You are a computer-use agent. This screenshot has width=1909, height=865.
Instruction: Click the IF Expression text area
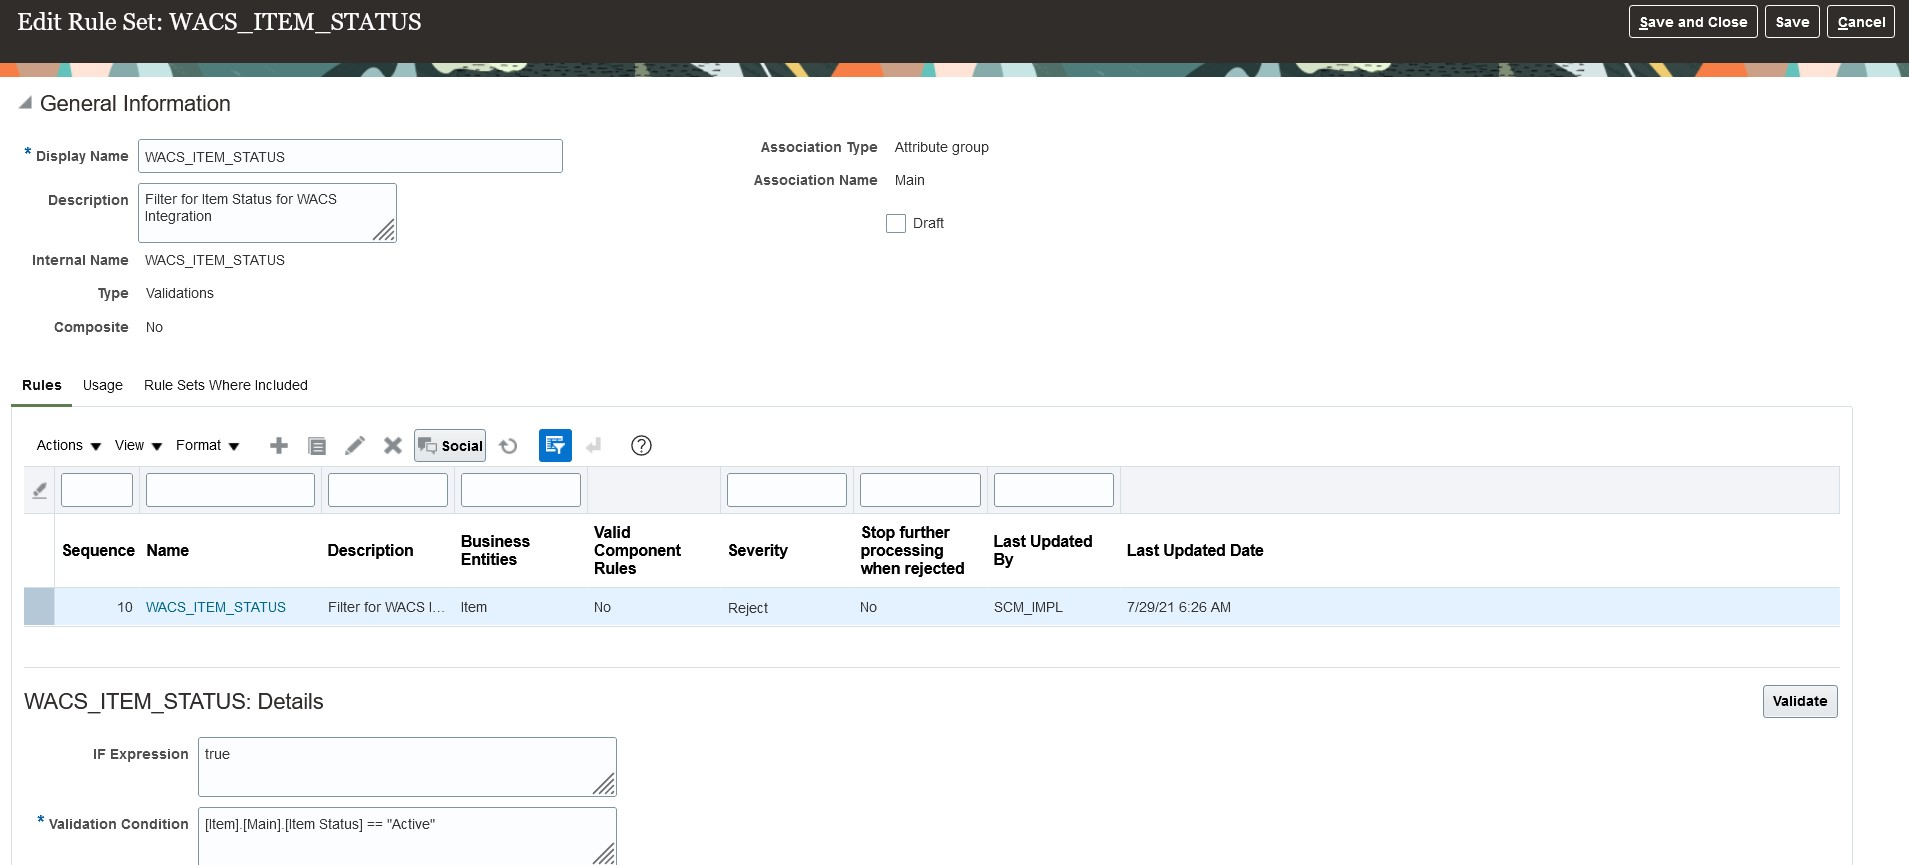(407, 767)
